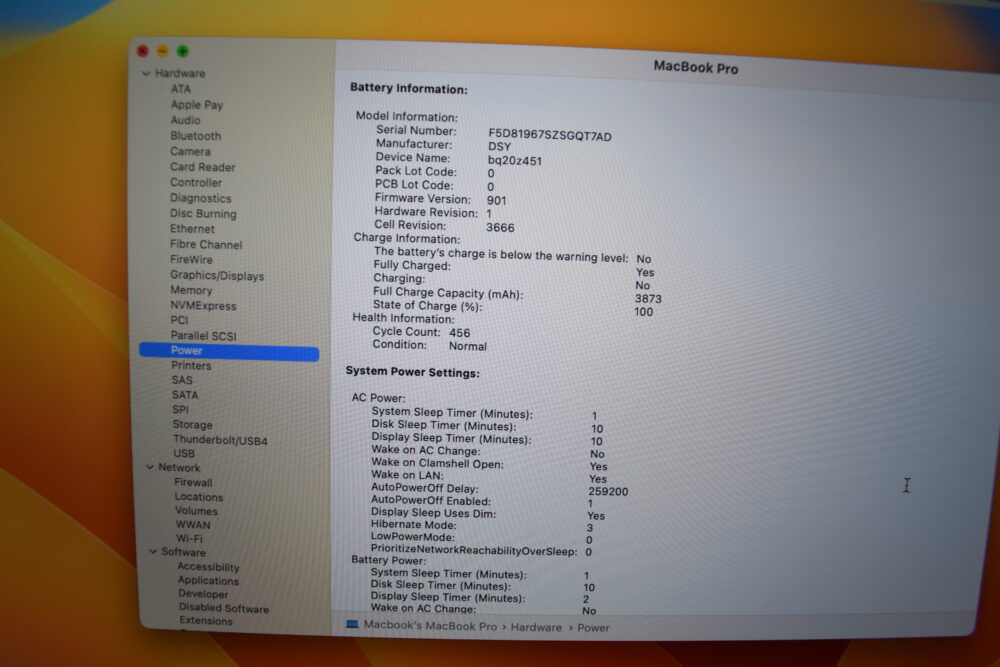1000x667 pixels.
Task: Click Condition value Normal
Action: pos(467,346)
